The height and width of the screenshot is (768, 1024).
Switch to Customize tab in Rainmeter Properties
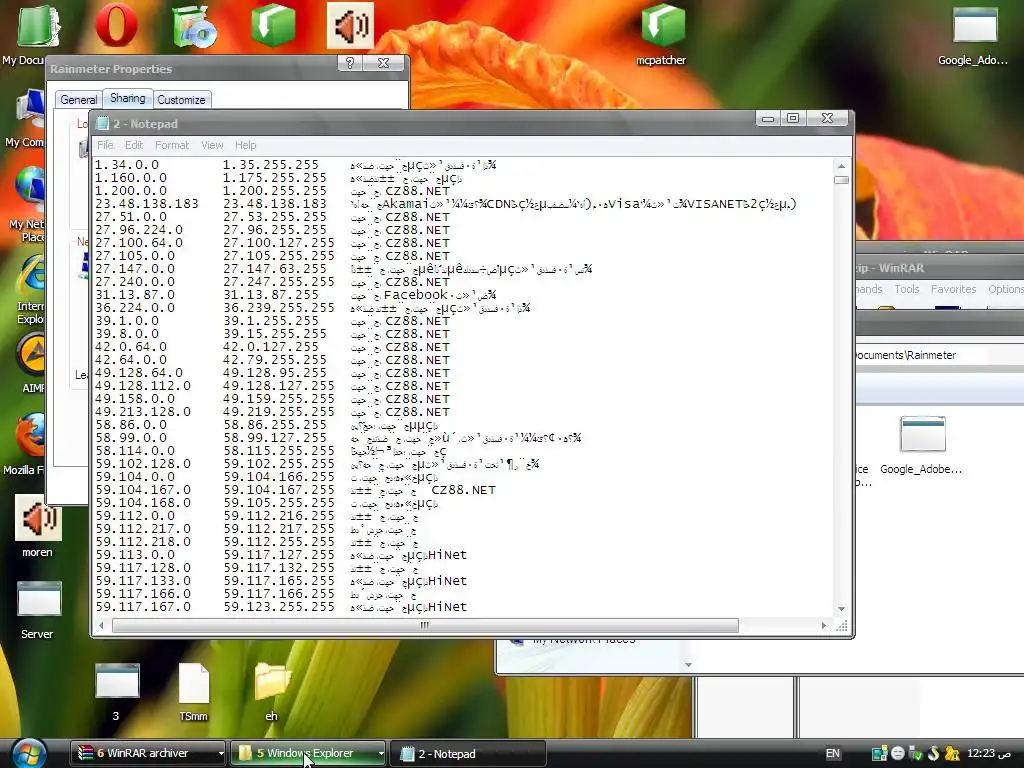coord(182,99)
